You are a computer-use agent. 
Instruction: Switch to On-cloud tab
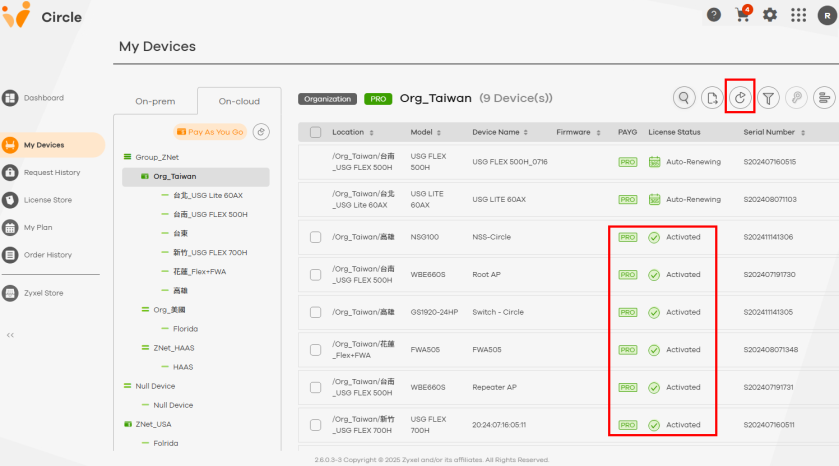239,101
